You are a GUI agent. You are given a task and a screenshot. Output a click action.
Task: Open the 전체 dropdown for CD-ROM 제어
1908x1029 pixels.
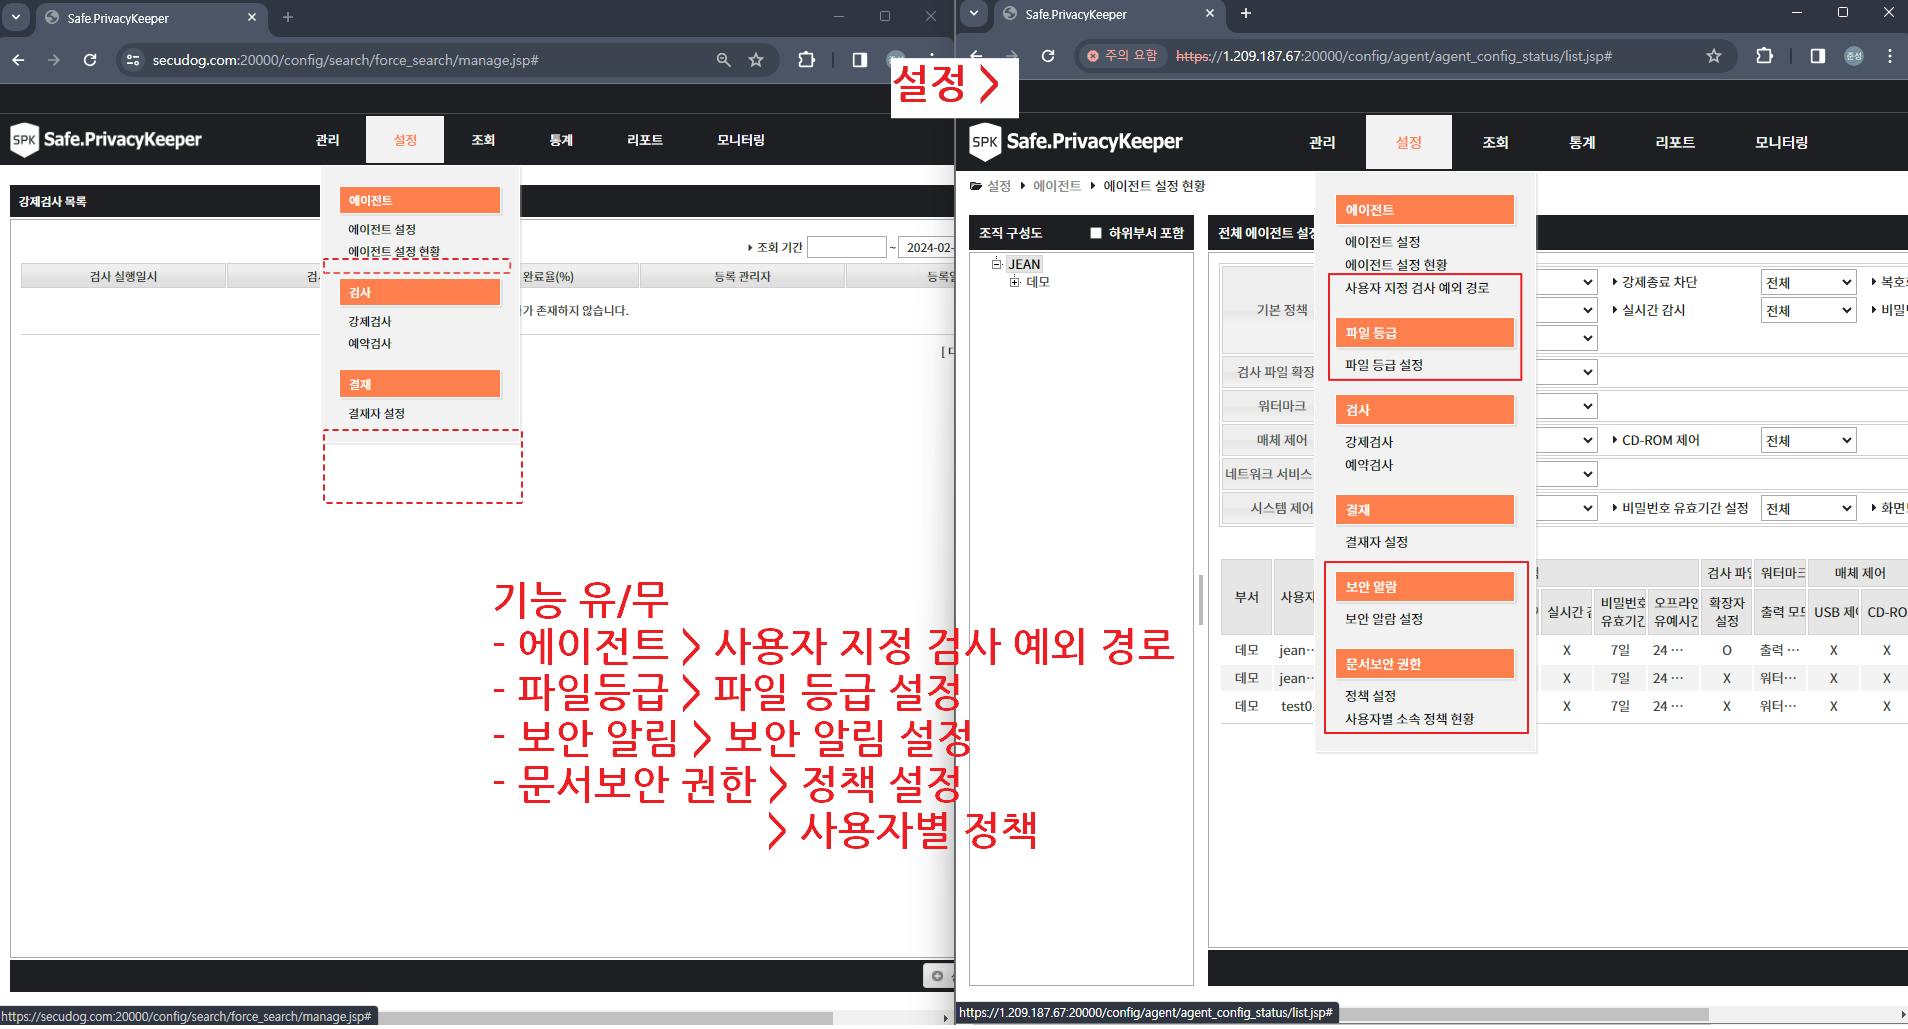pos(1808,441)
